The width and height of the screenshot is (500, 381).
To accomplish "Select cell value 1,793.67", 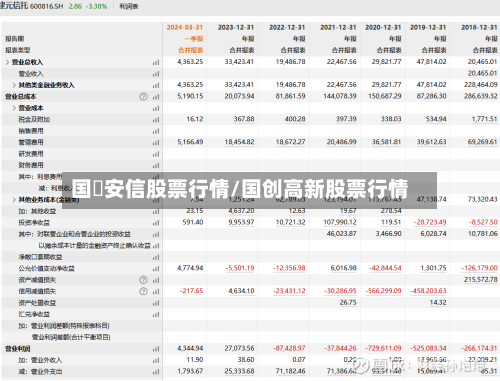I will pos(190,371).
